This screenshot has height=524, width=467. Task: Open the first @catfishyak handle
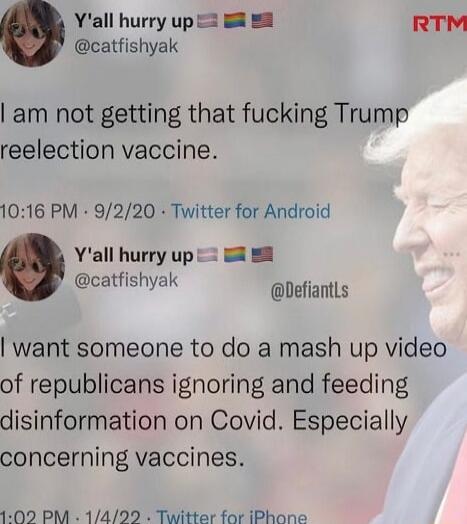(x=126, y=46)
